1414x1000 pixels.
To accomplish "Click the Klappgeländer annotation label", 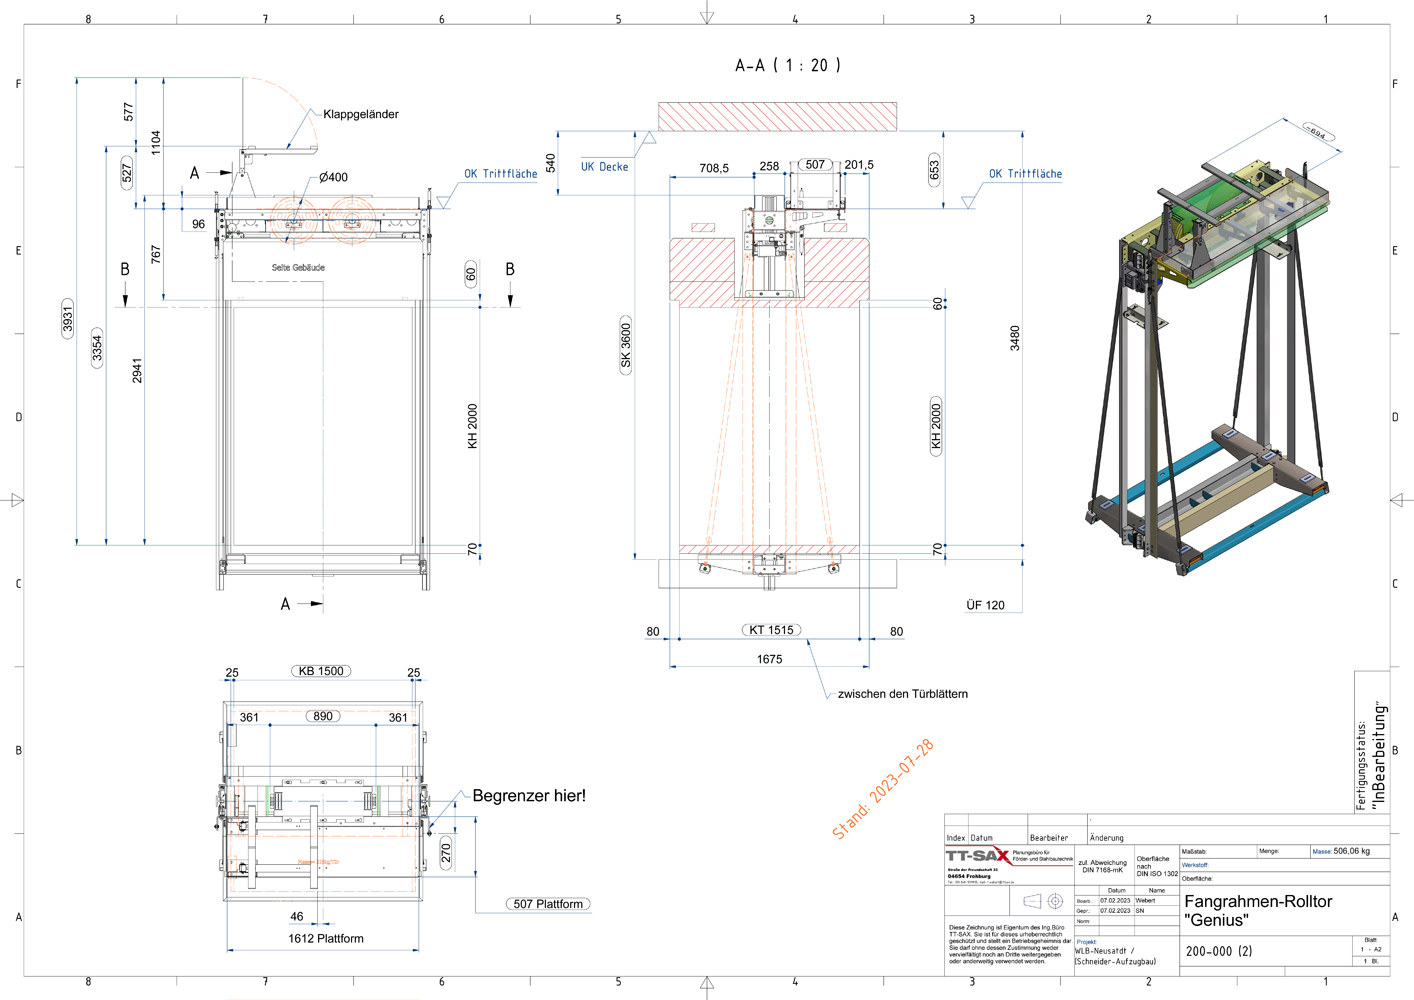I will [360, 114].
